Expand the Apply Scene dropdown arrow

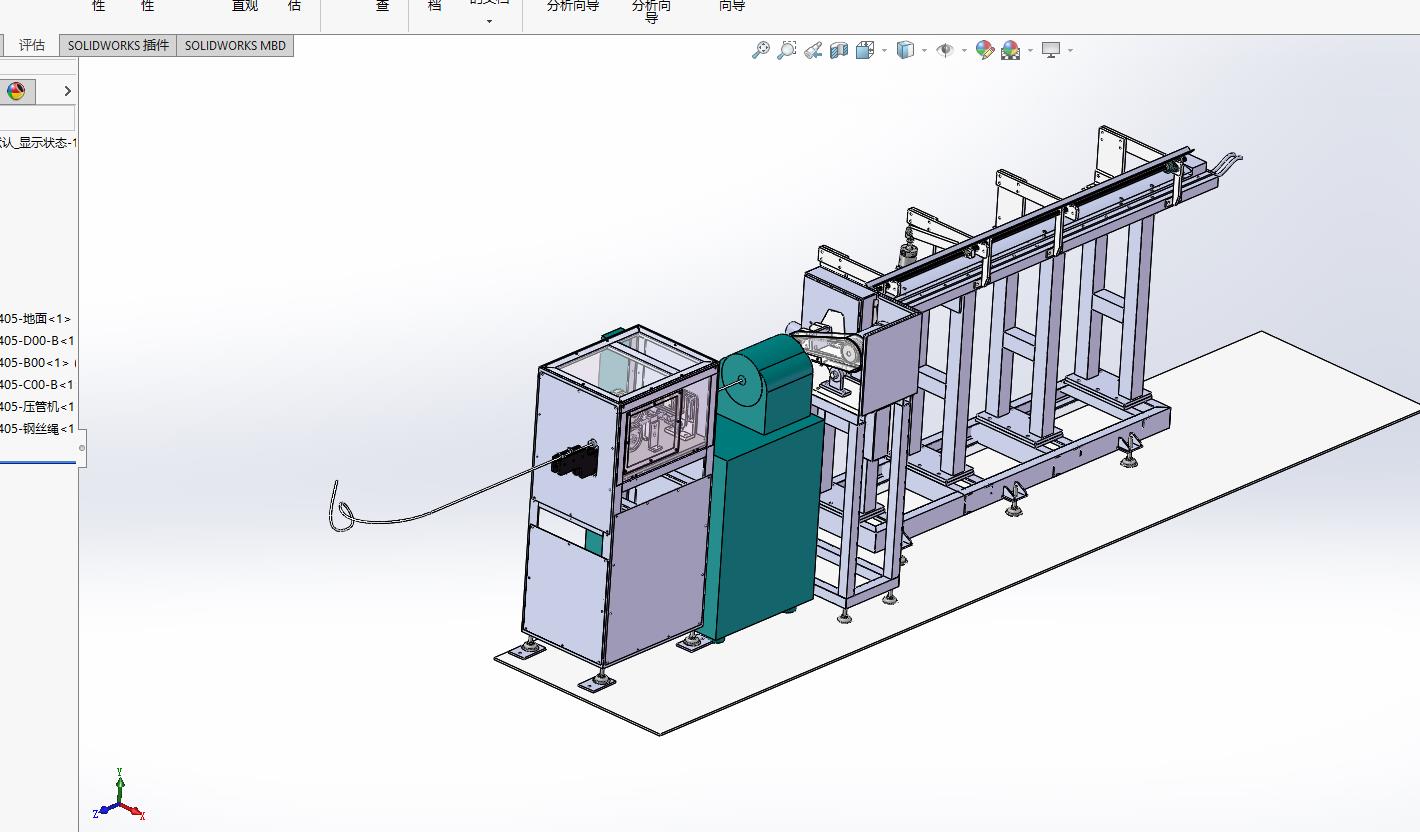(1030, 50)
